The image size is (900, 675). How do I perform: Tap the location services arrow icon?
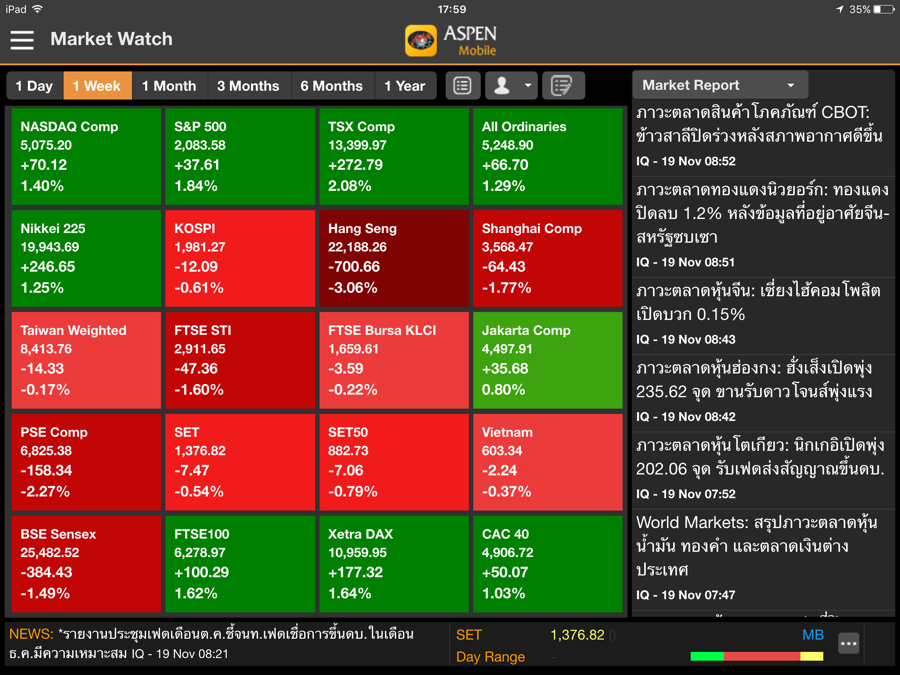click(840, 9)
